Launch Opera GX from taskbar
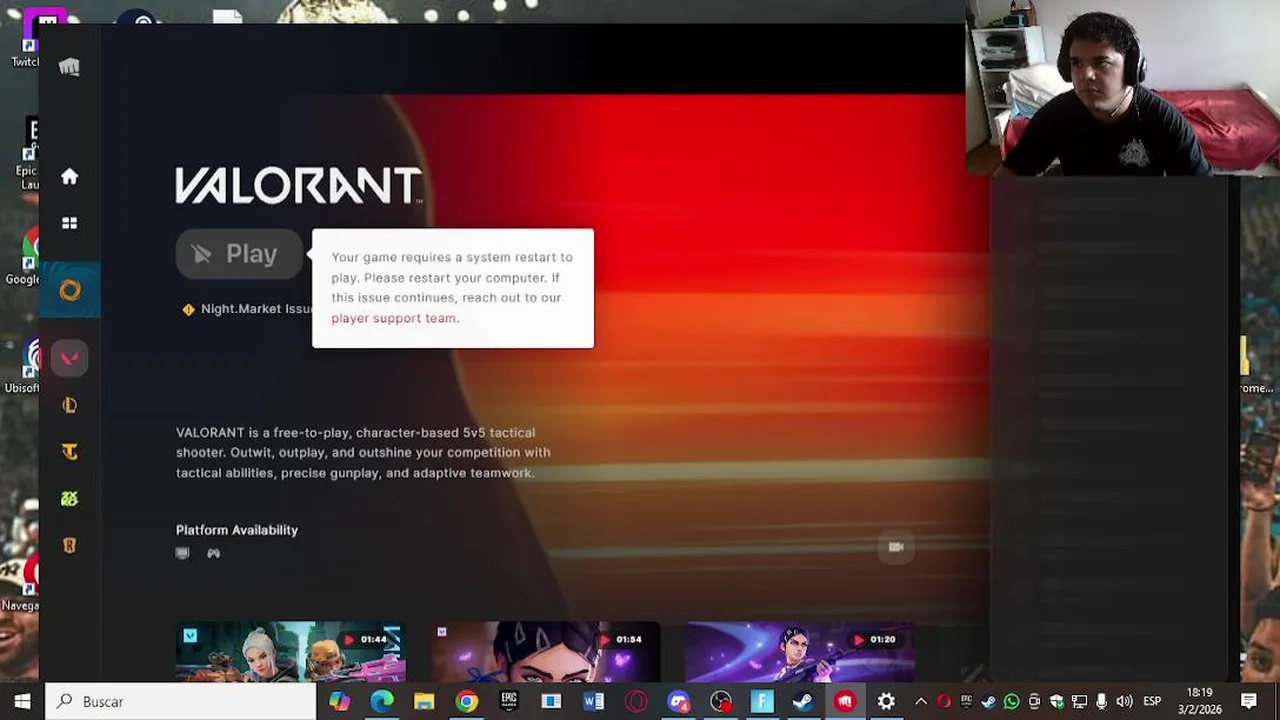 point(636,701)
